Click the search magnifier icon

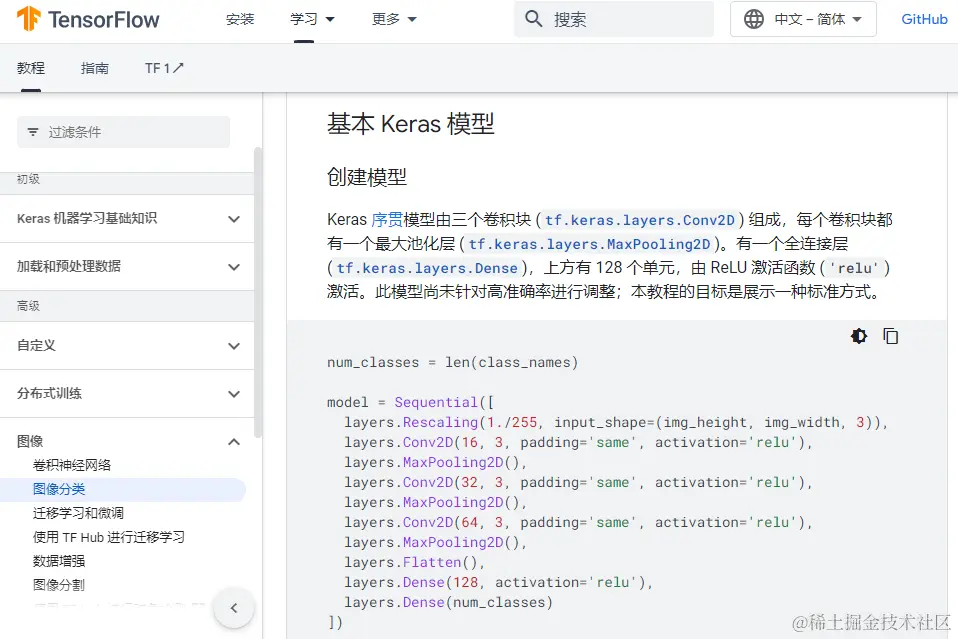[x=533, y=19]
